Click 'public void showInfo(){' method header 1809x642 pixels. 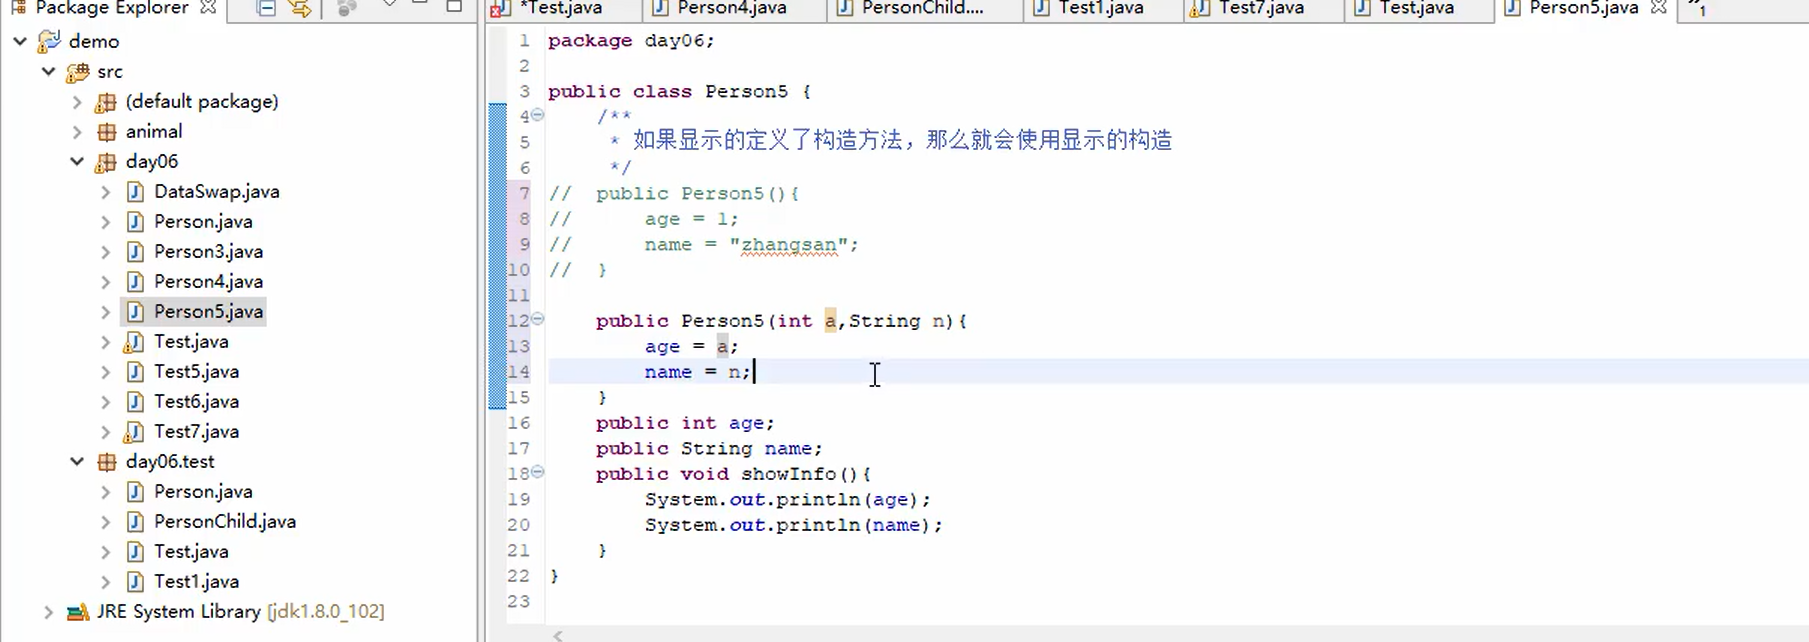[734, 474]
